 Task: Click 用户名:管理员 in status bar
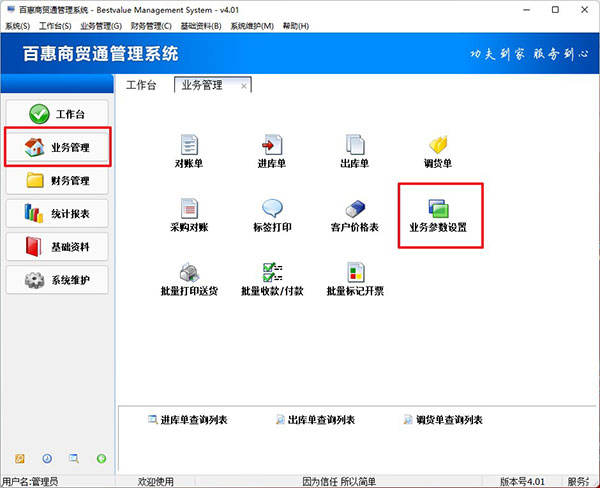tap(30, 481)
